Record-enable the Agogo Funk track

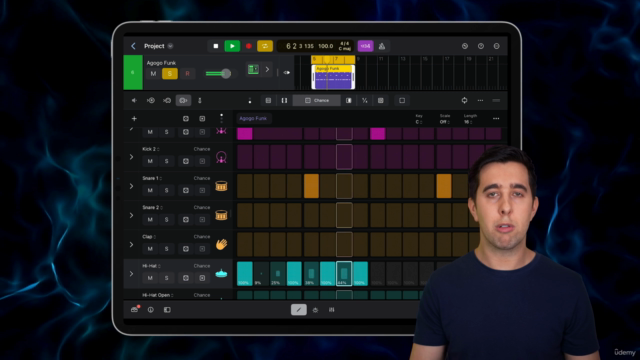[x=187, y=73]
